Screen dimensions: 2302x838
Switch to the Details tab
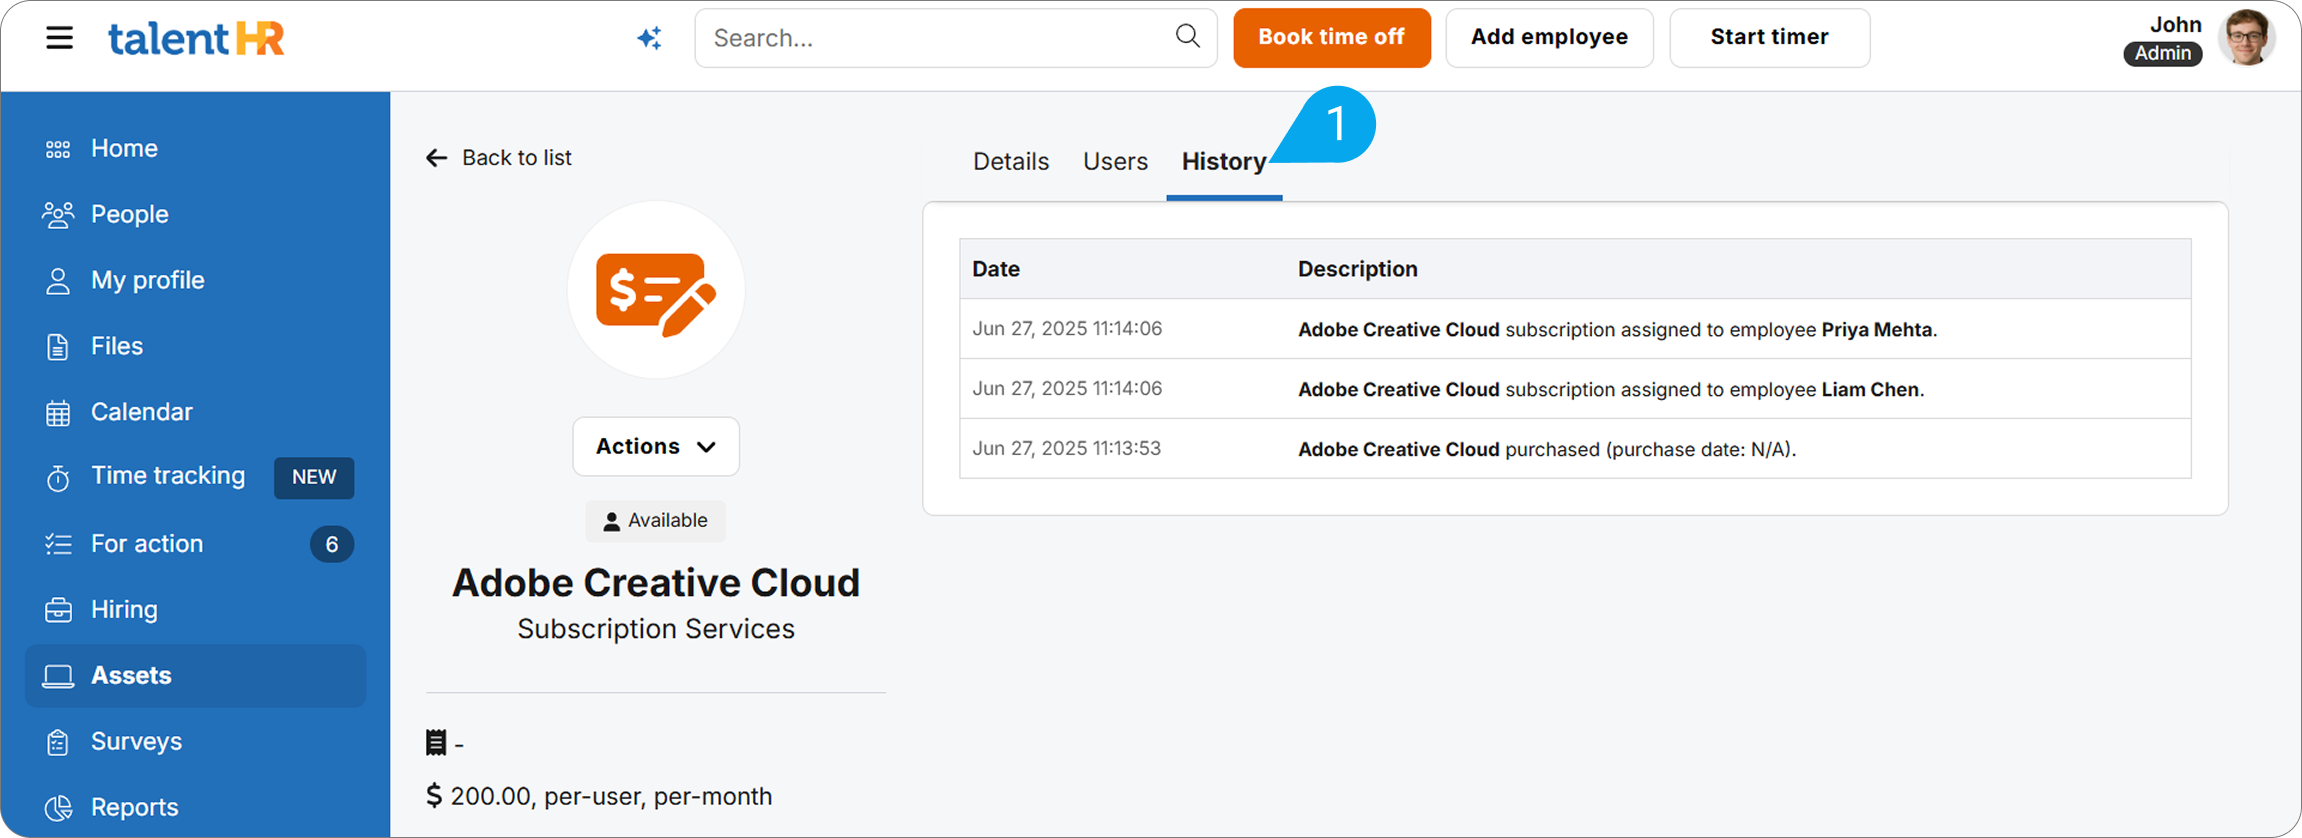tap(1011, 161)
